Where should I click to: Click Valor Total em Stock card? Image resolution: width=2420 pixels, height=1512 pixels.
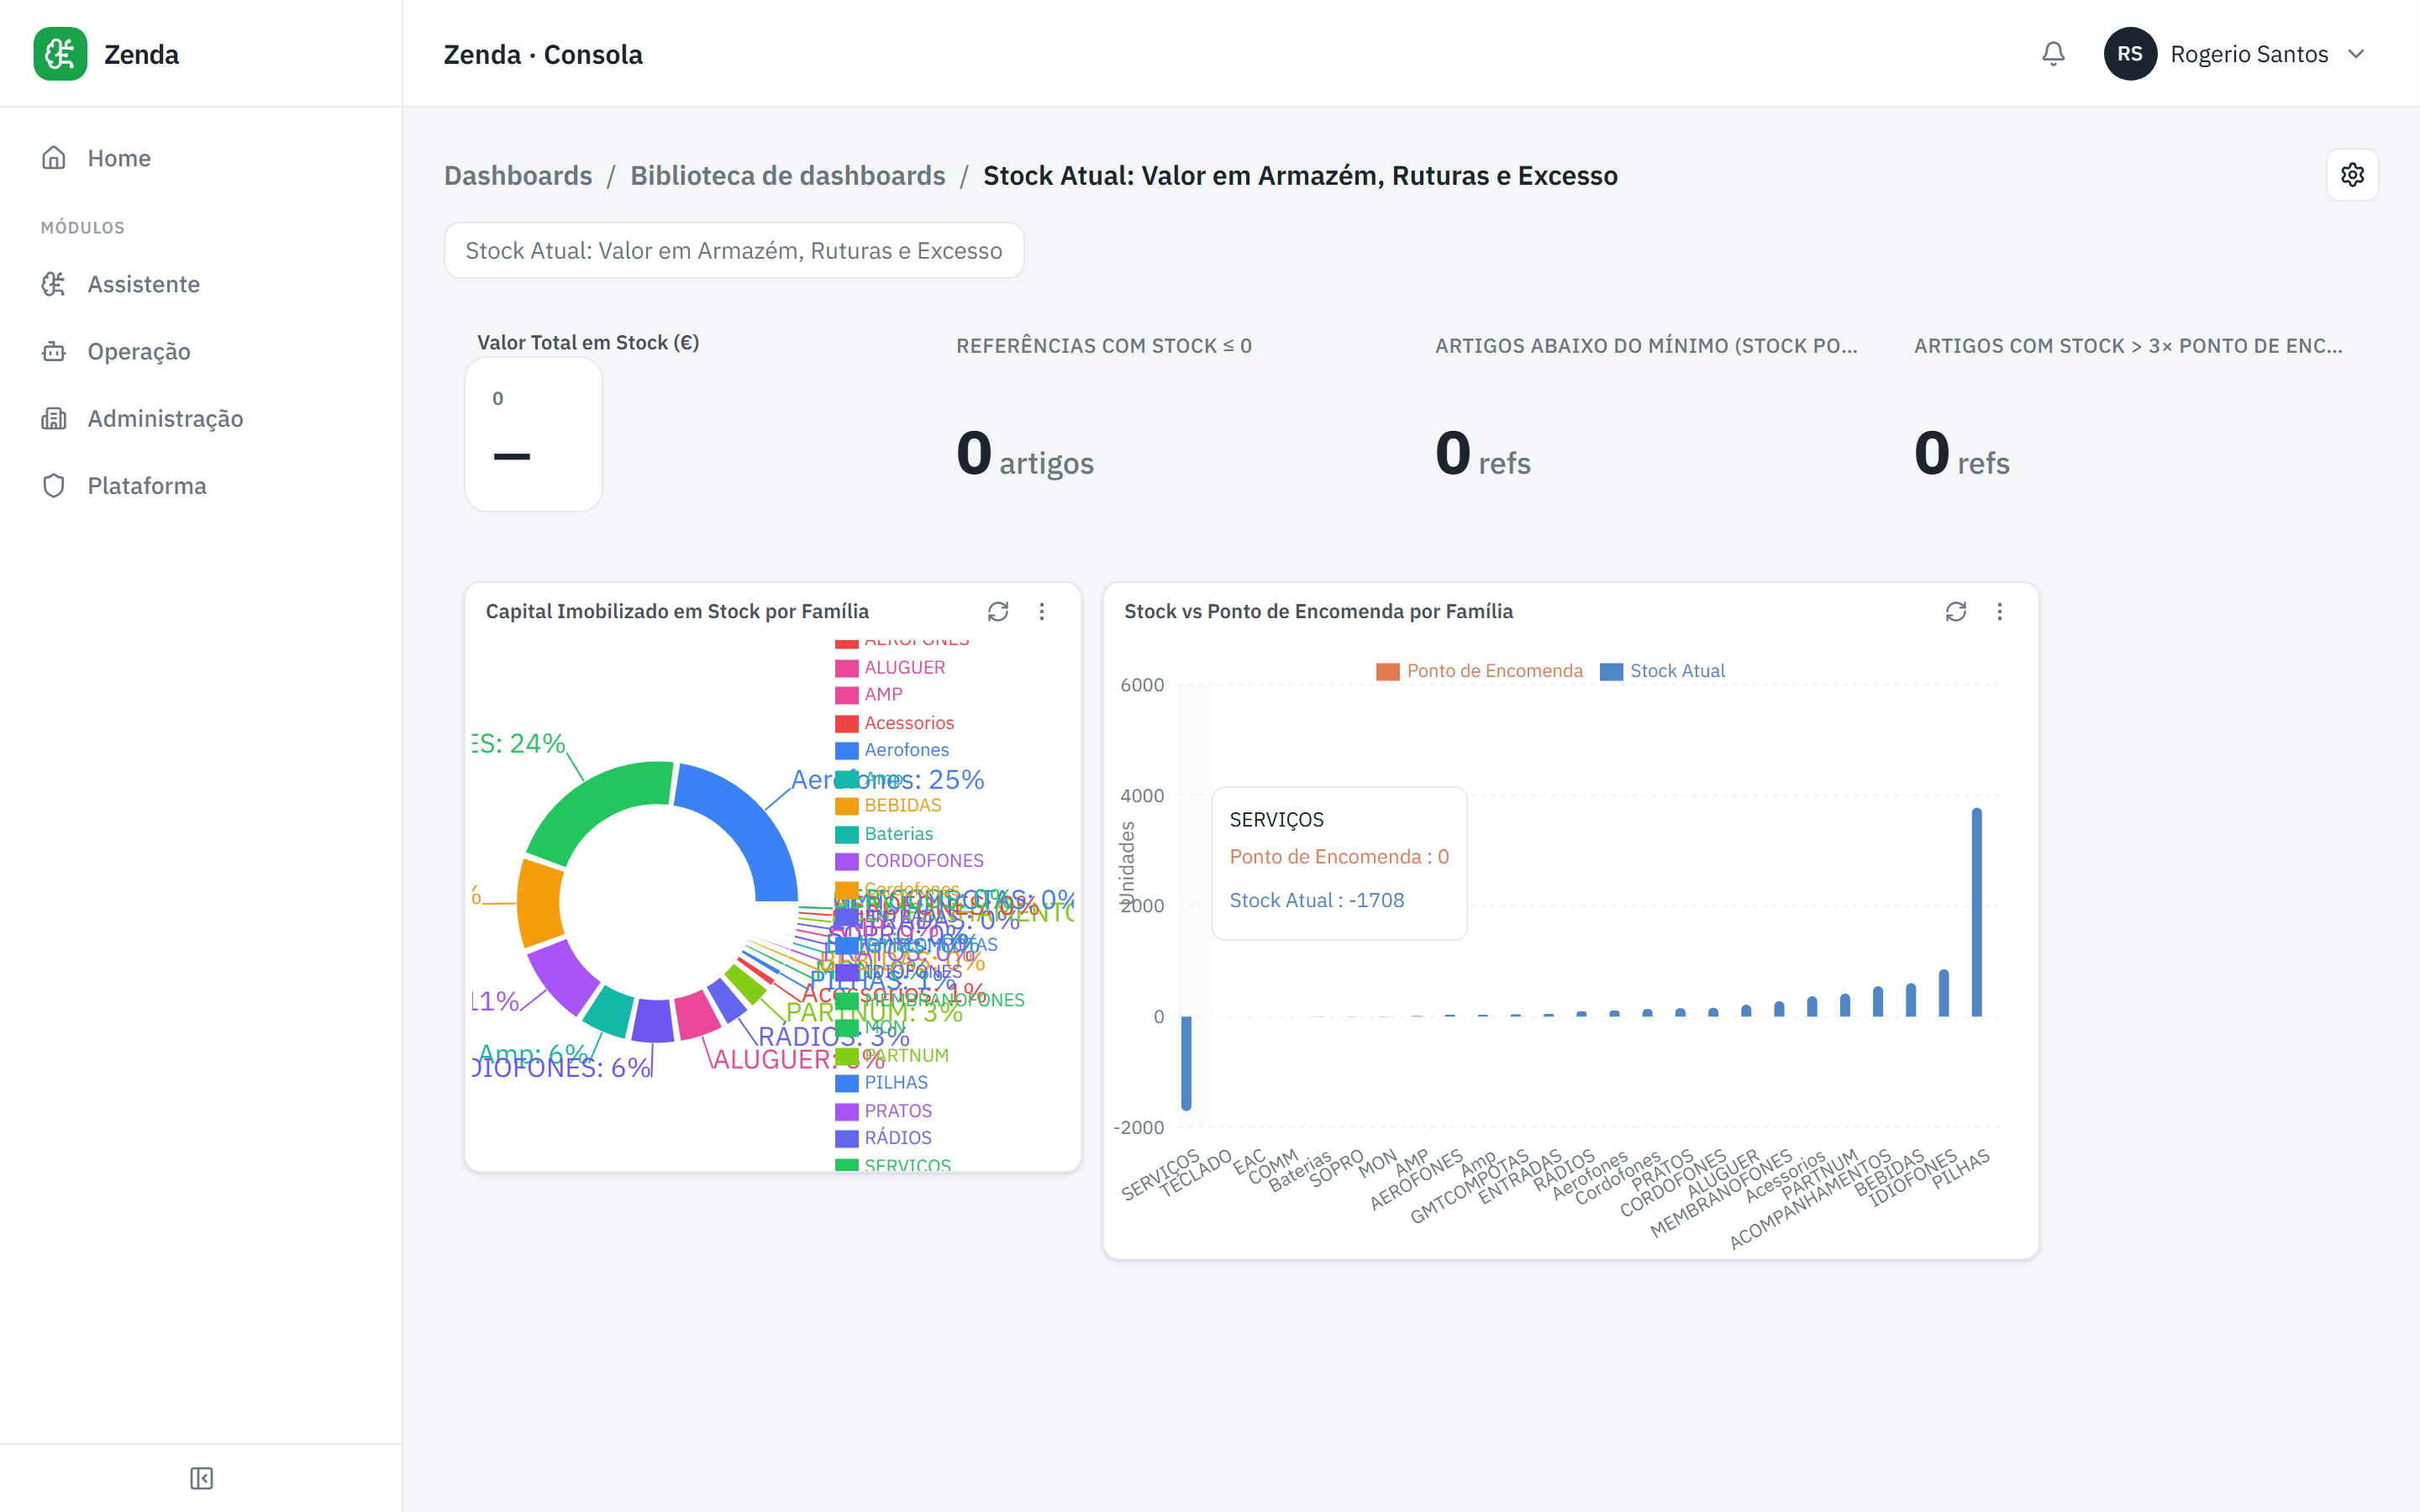coord(533,434)
